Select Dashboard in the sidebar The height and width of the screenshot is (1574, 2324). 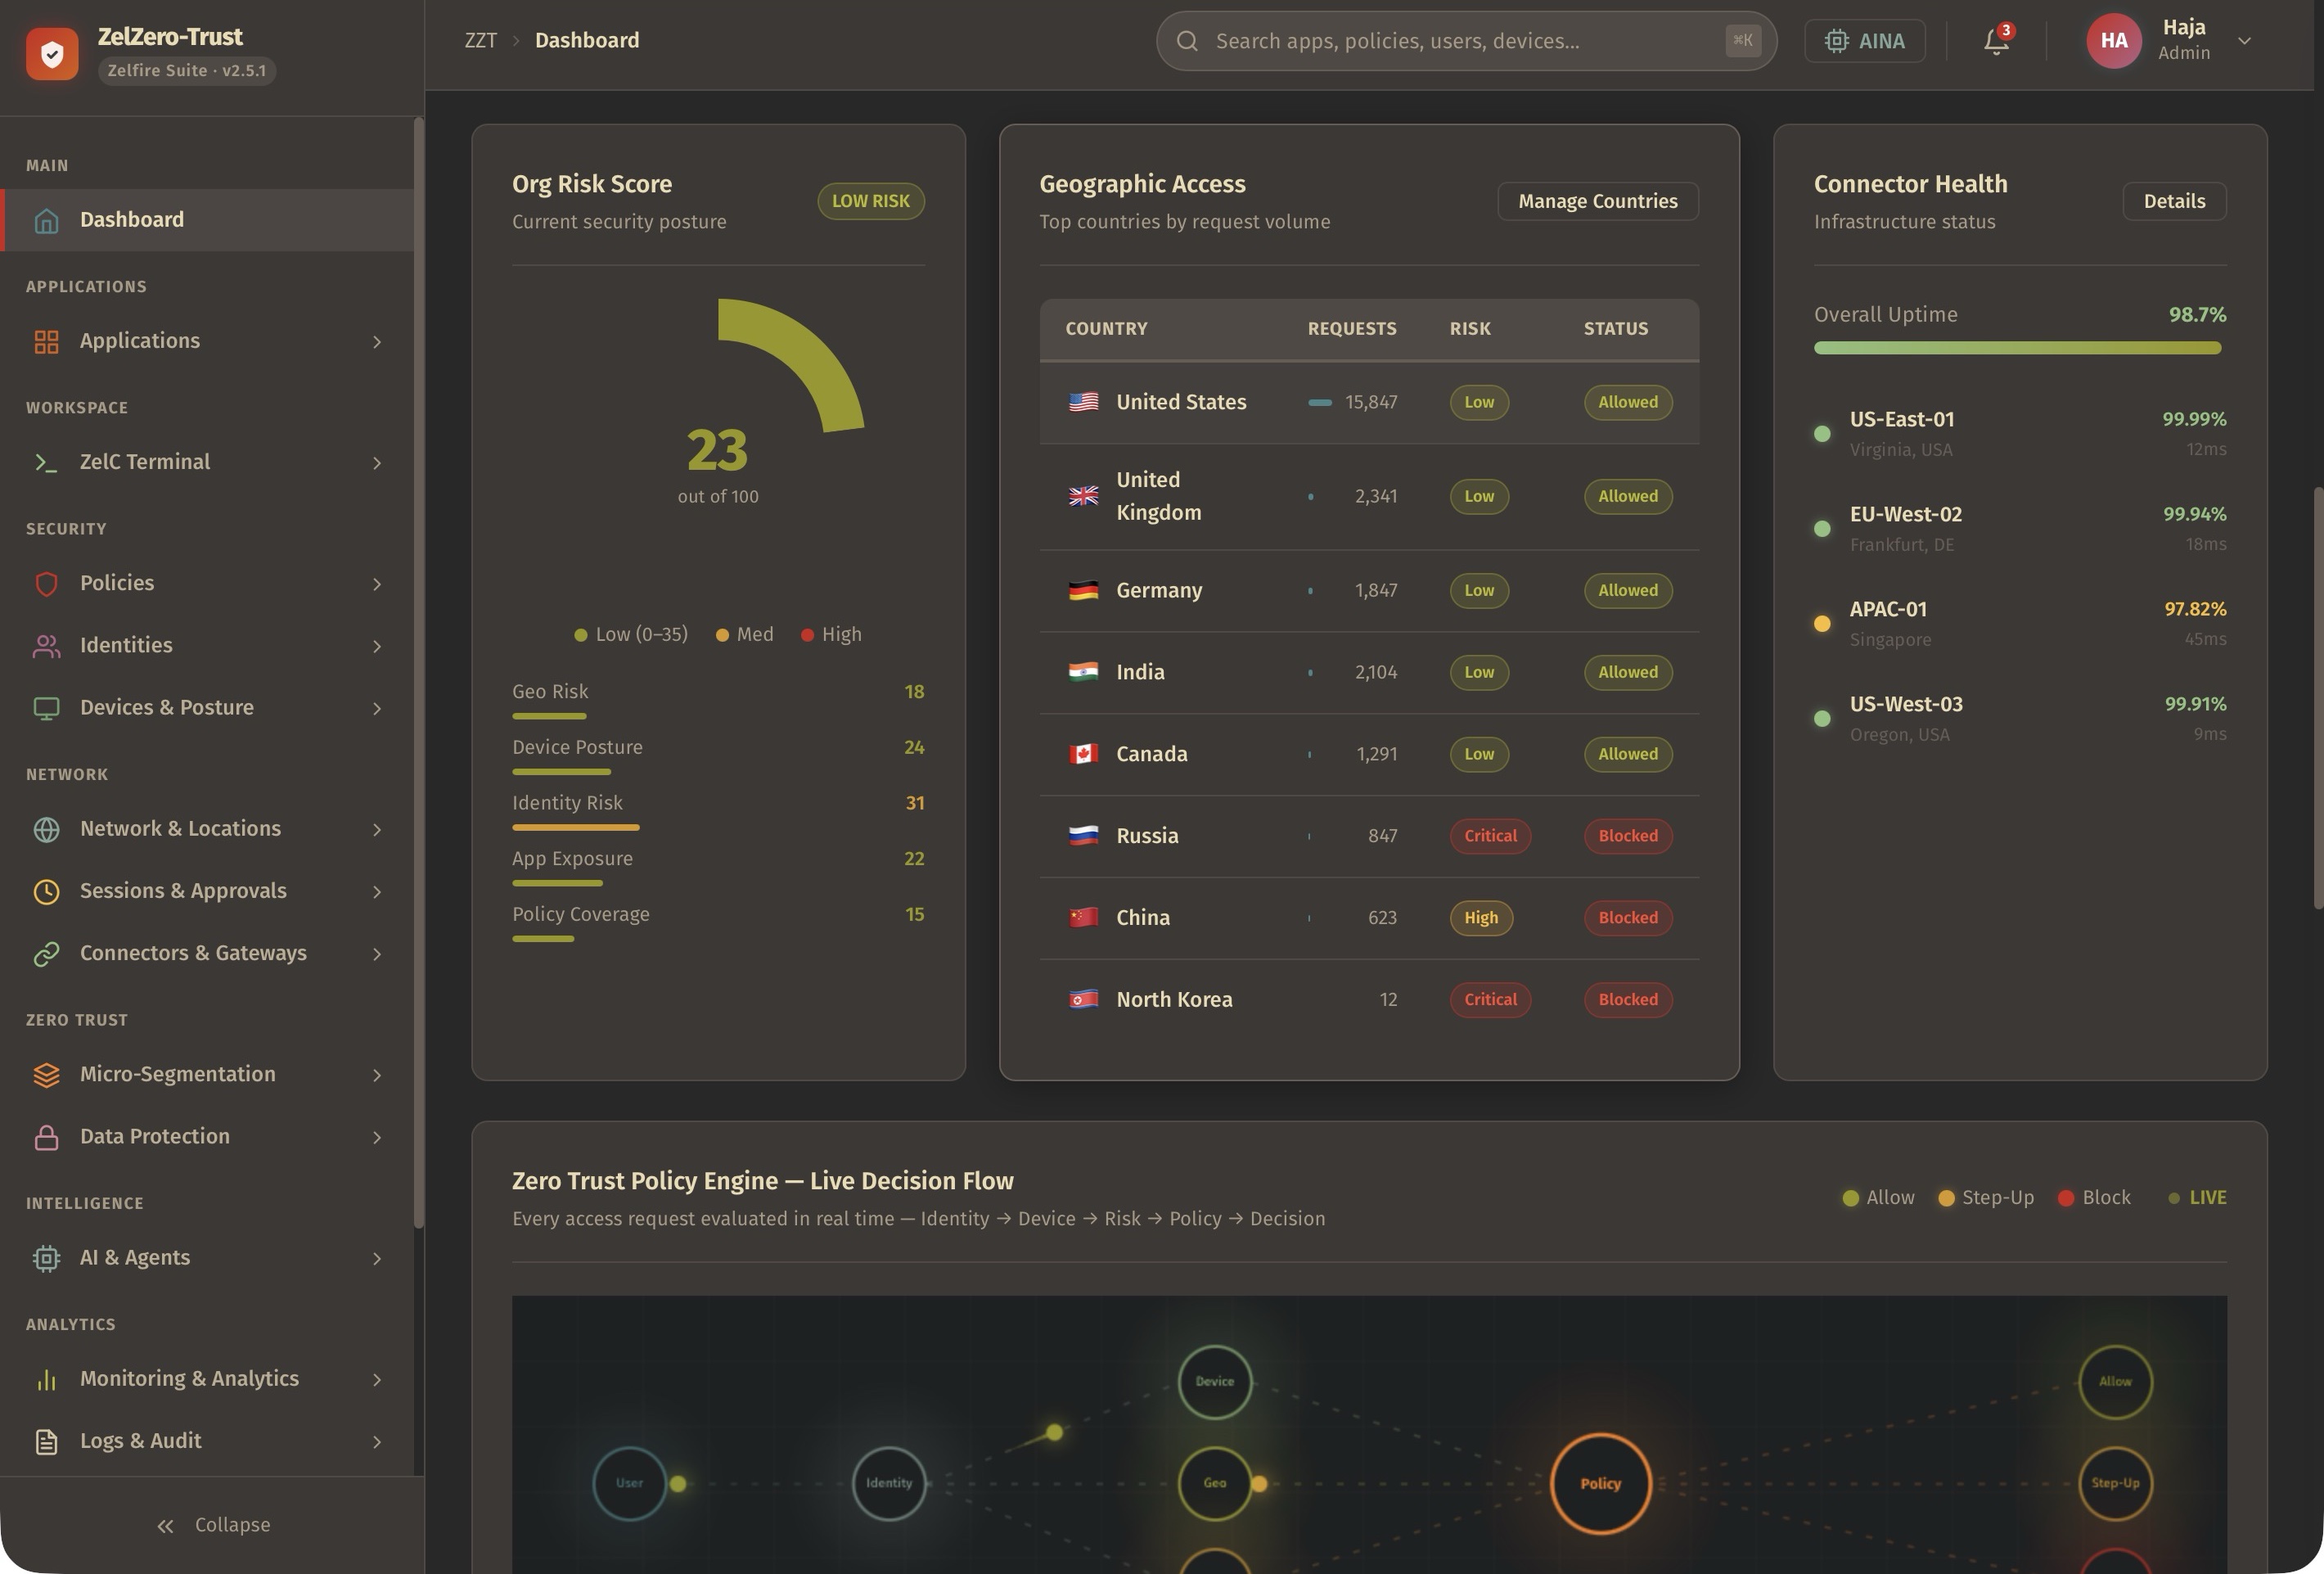pos(207,220)
